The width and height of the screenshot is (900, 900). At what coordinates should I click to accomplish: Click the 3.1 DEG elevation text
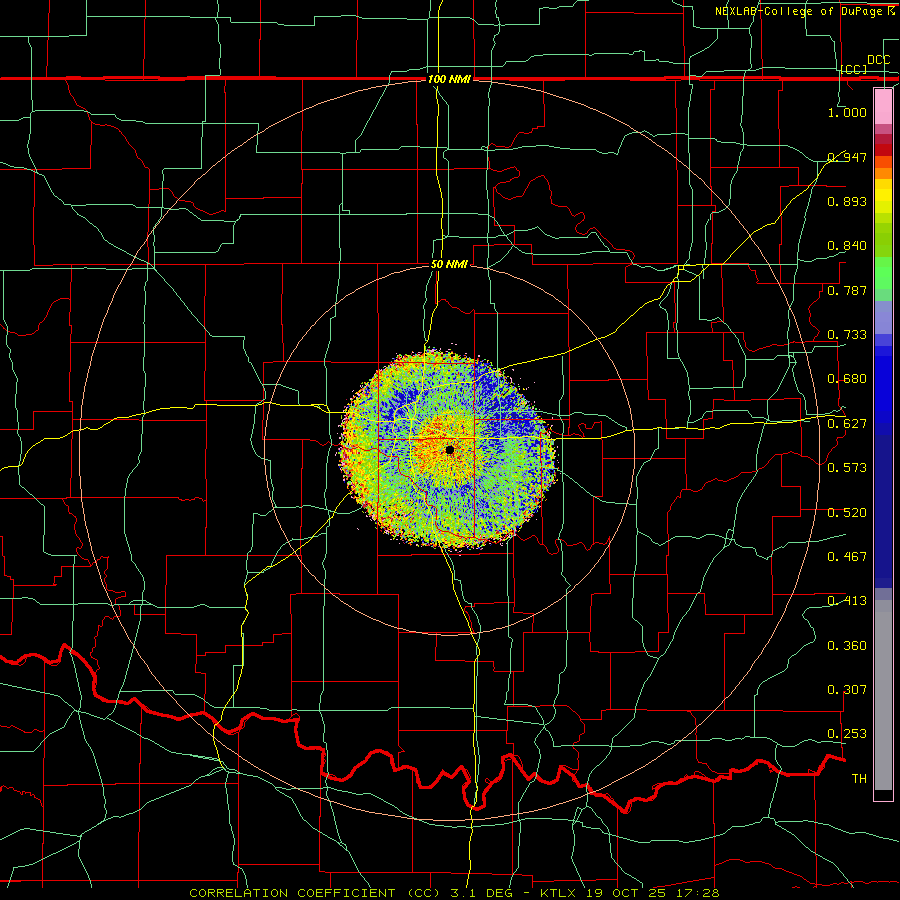pyautogui.click(x=480, y=893)
